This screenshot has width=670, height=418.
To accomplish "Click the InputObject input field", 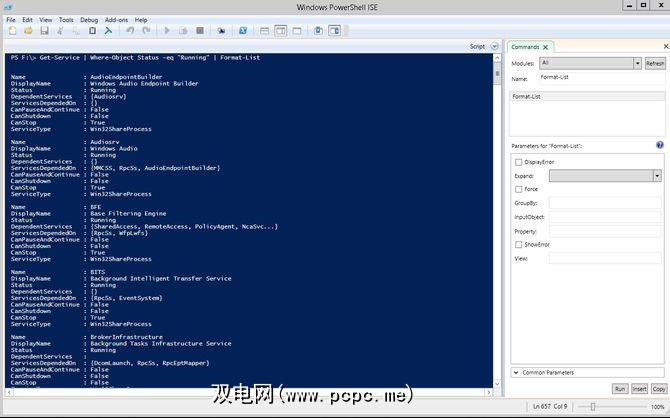I will pyautogui.click(x=605, y=217).
